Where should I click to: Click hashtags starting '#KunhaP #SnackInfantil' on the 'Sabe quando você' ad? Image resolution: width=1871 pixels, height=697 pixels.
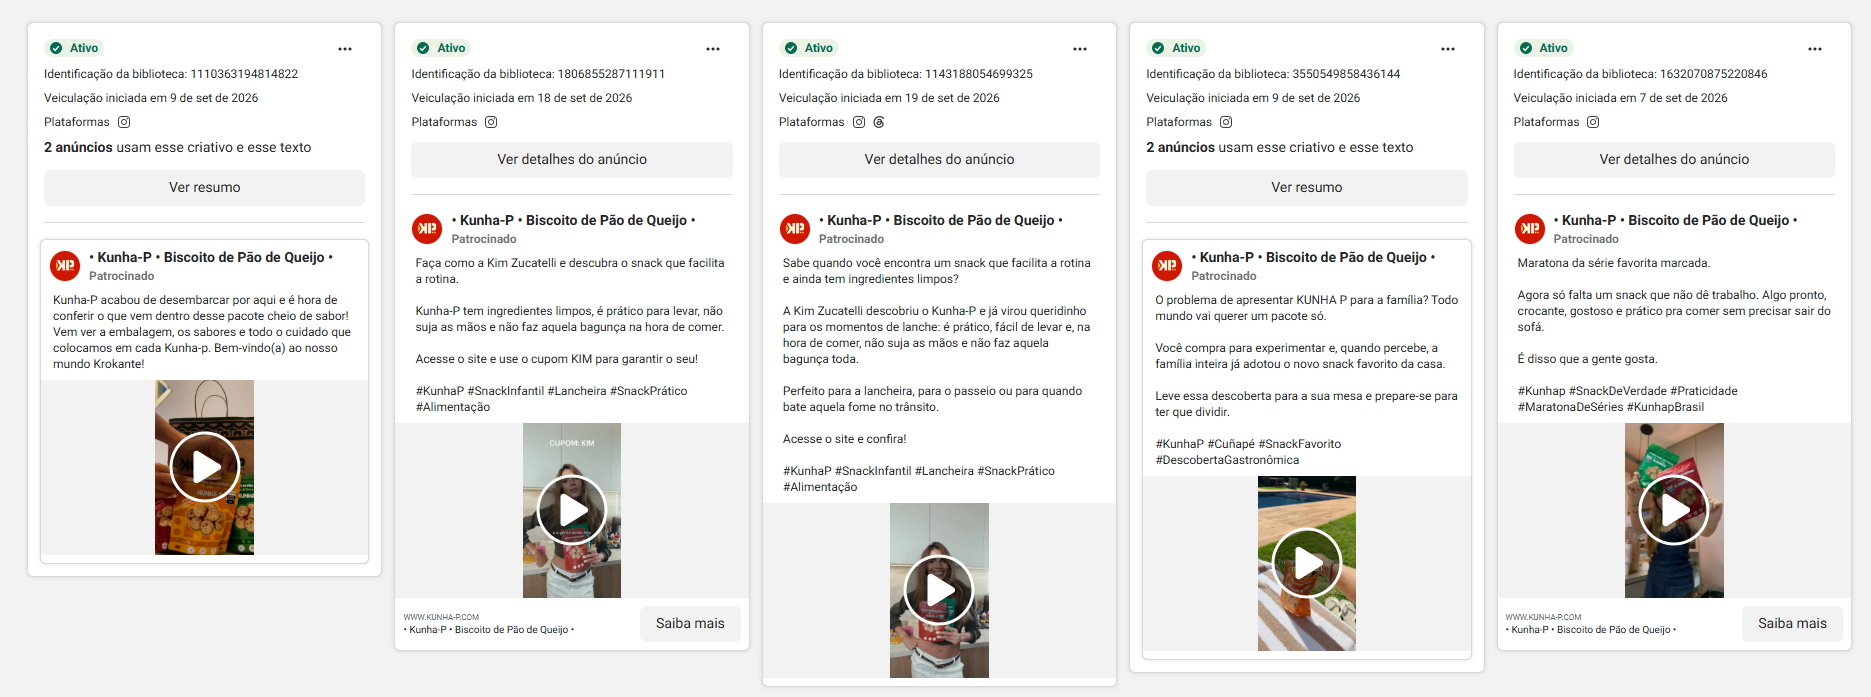(x=919, y=479)
